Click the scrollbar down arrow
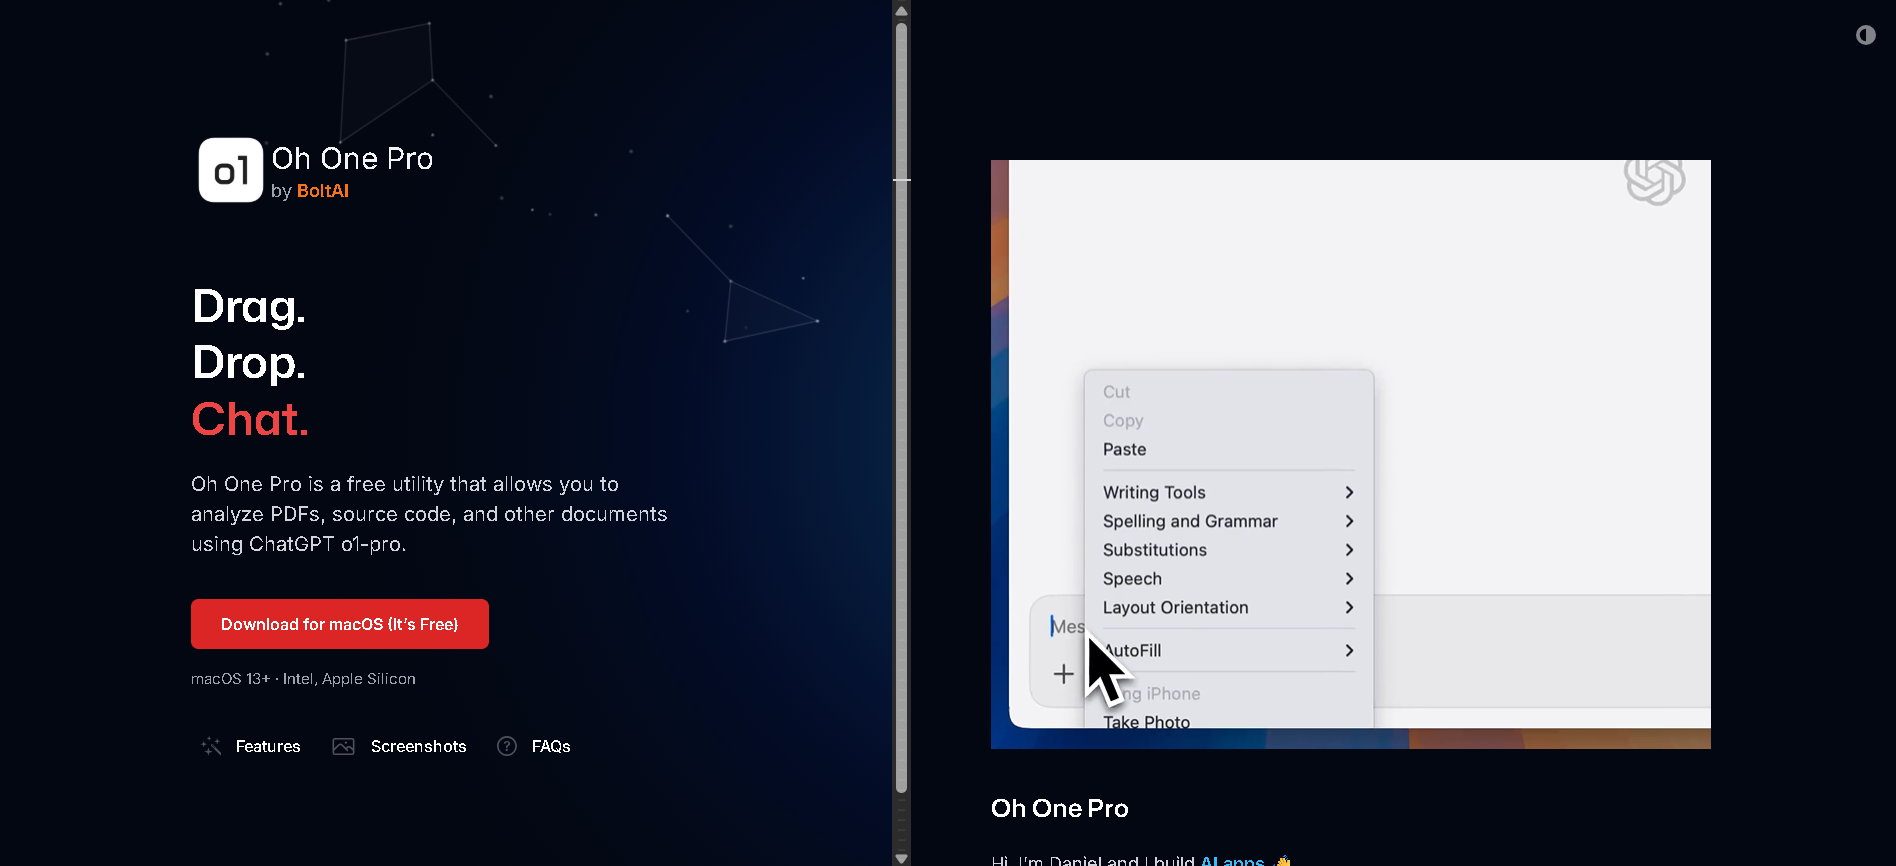Image resolution: width=1896 pixels, height=866 pixels. point(901,857)
